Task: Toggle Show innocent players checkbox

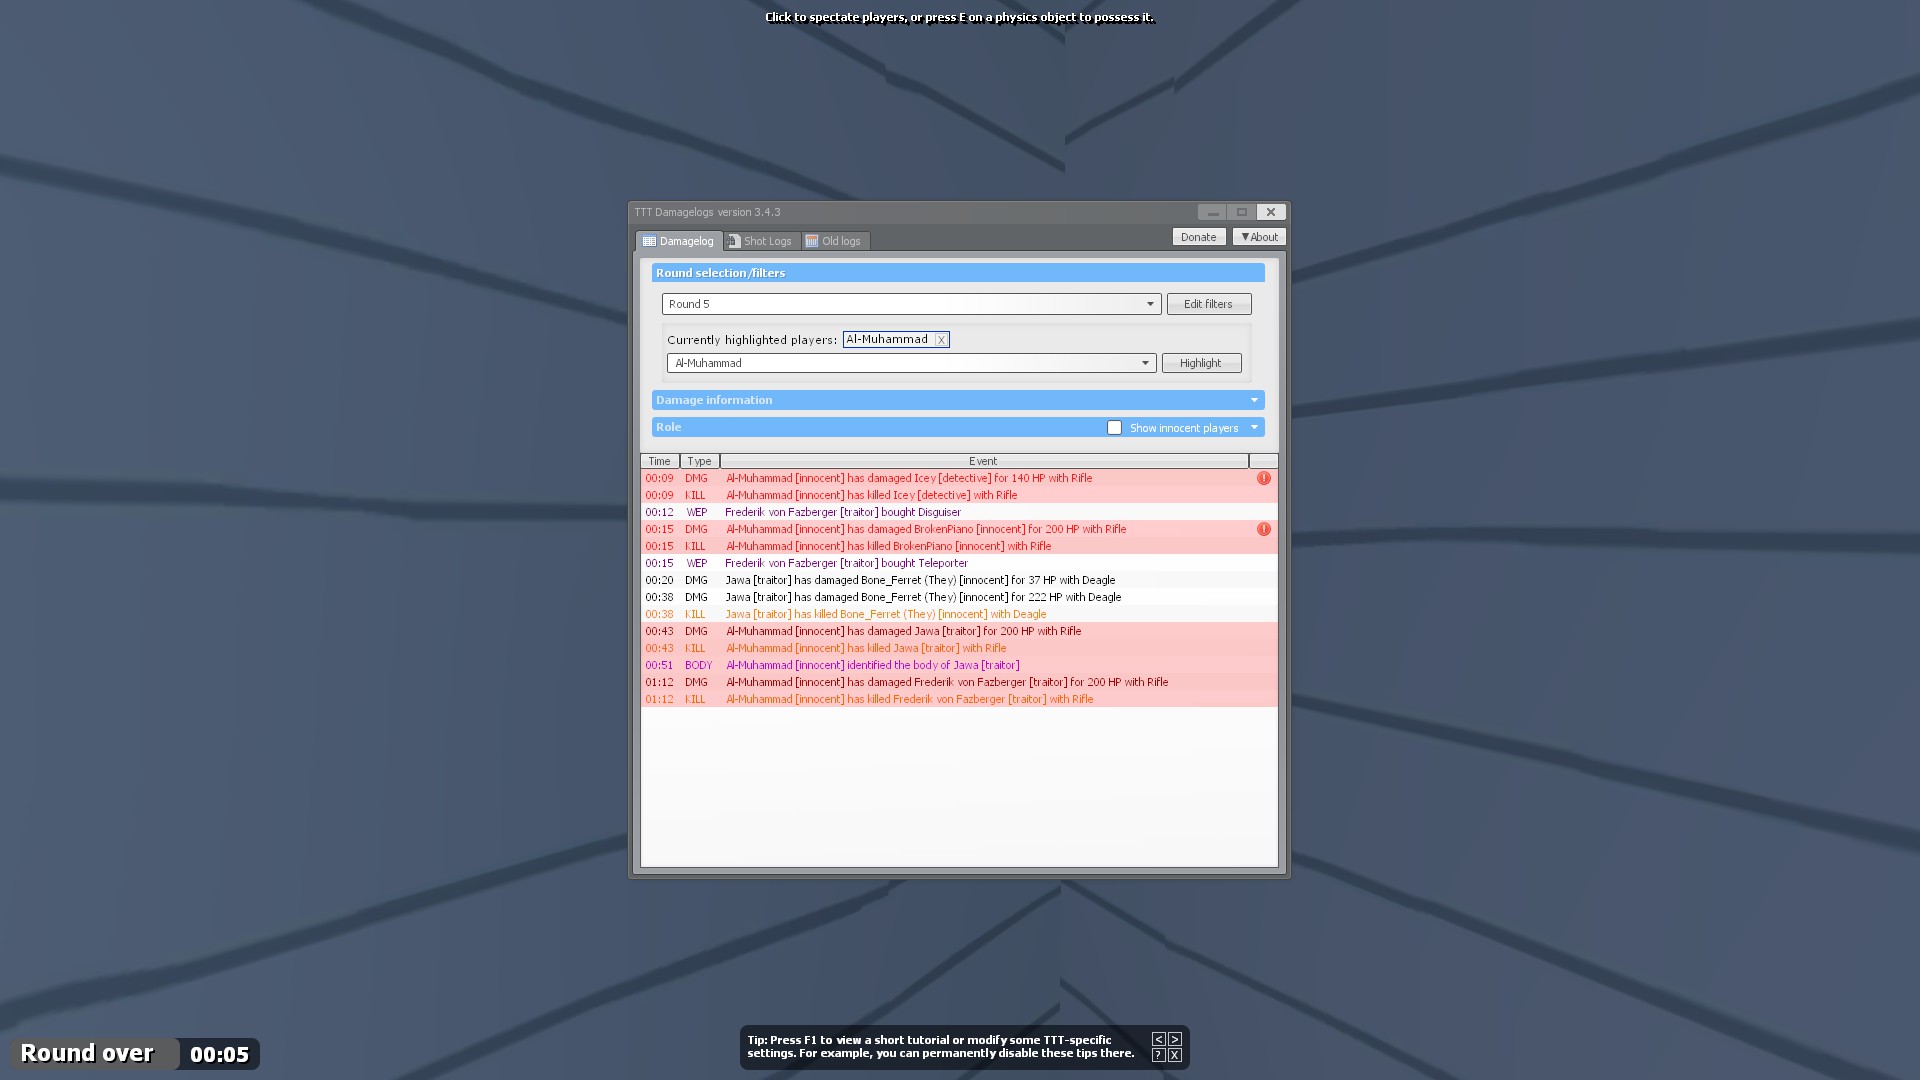Action: click(x=1114, y=428)
